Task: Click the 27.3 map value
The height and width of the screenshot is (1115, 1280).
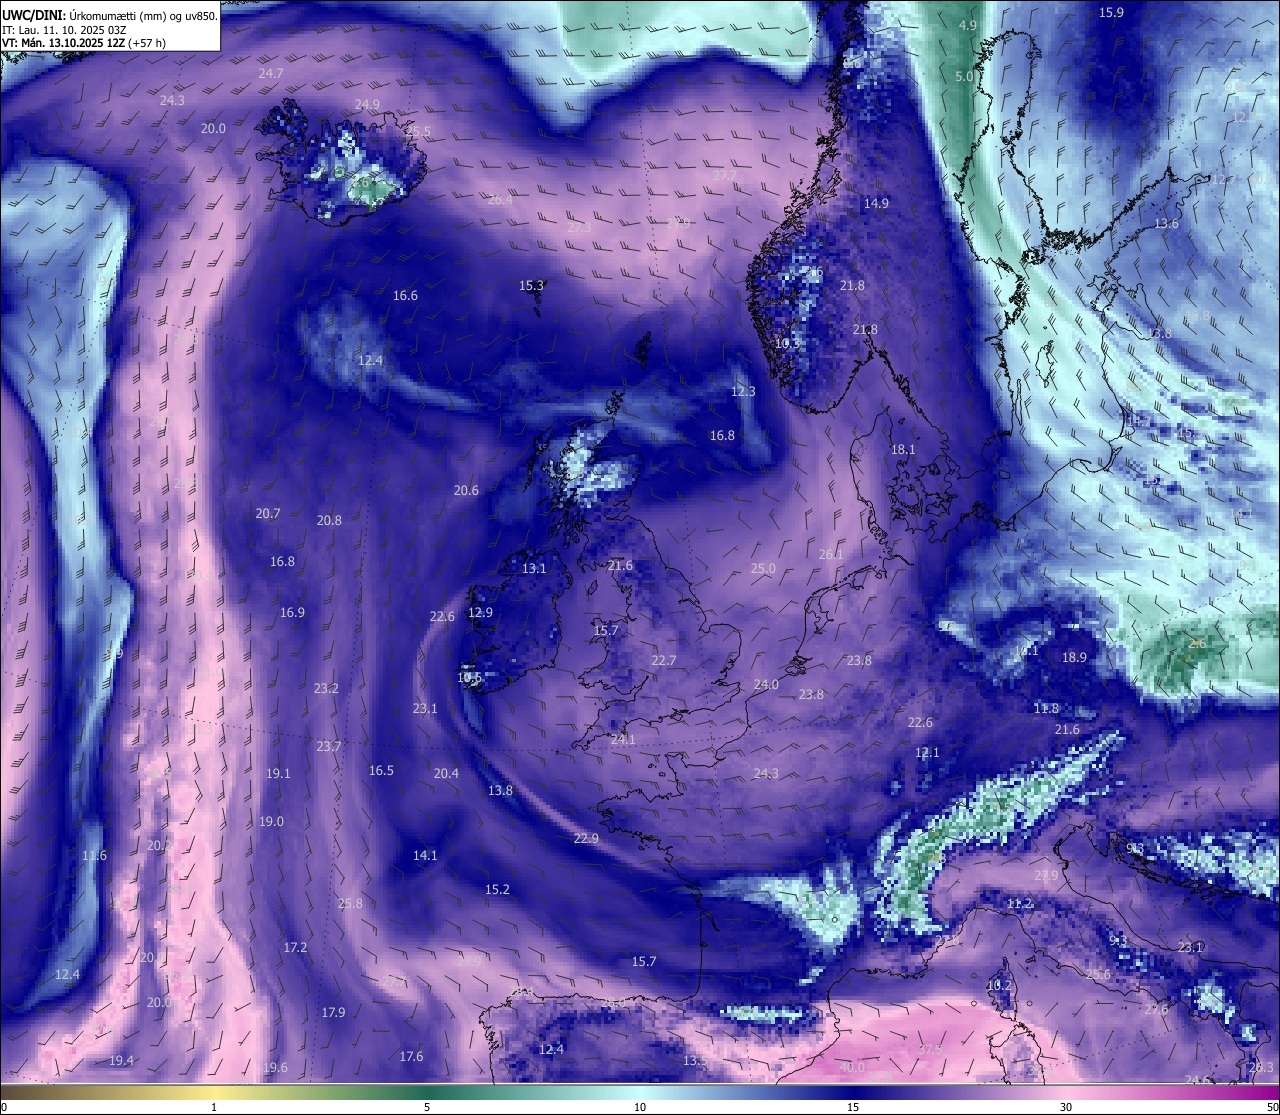Action: pyautogui.click(x=579, y=228)
